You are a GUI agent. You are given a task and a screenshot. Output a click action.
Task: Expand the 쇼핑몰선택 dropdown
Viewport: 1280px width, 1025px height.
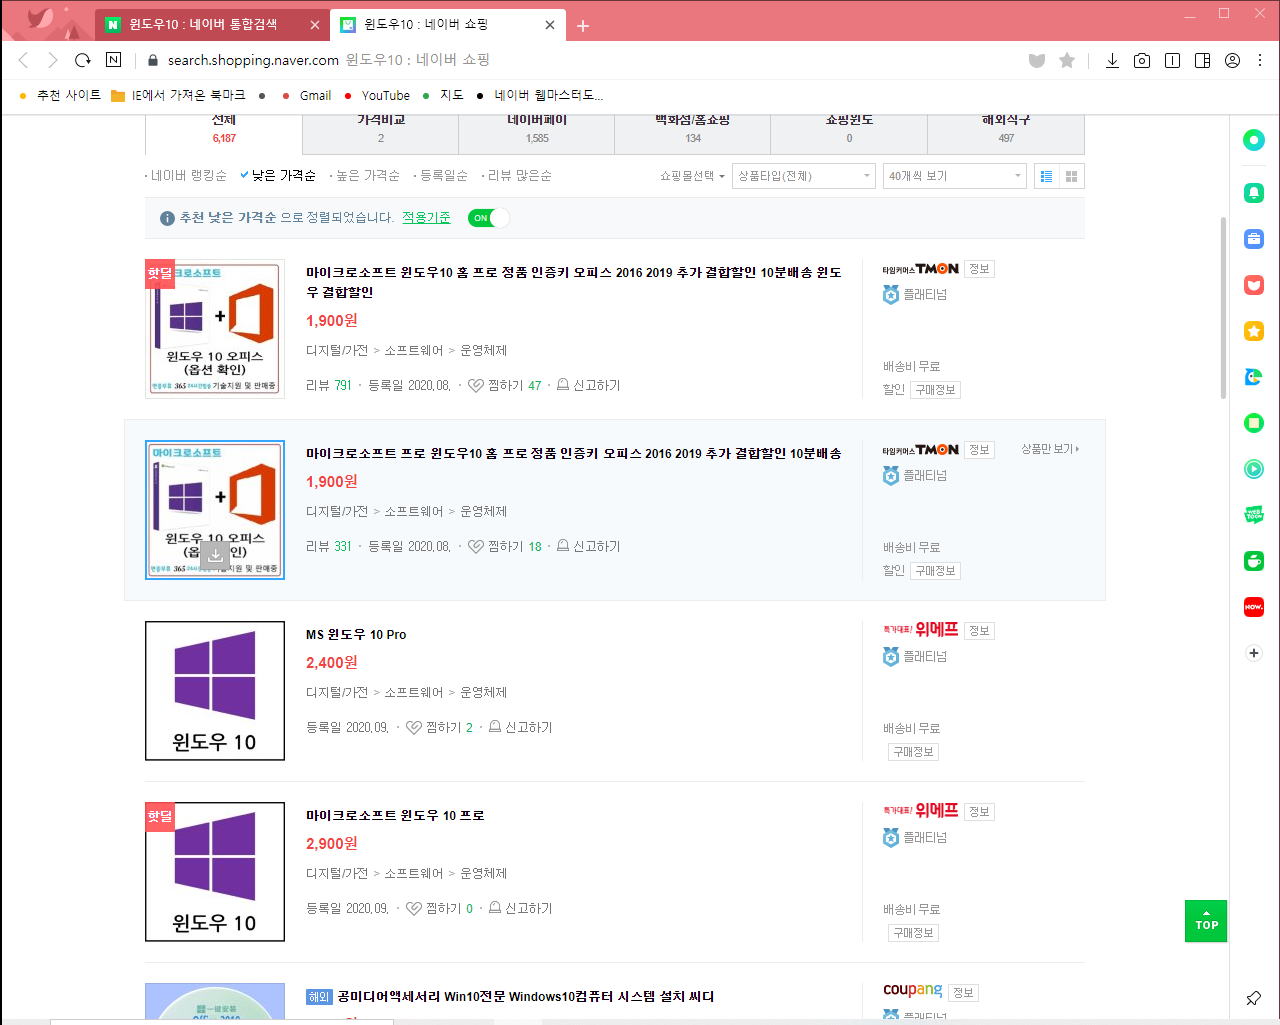(692, 176)
